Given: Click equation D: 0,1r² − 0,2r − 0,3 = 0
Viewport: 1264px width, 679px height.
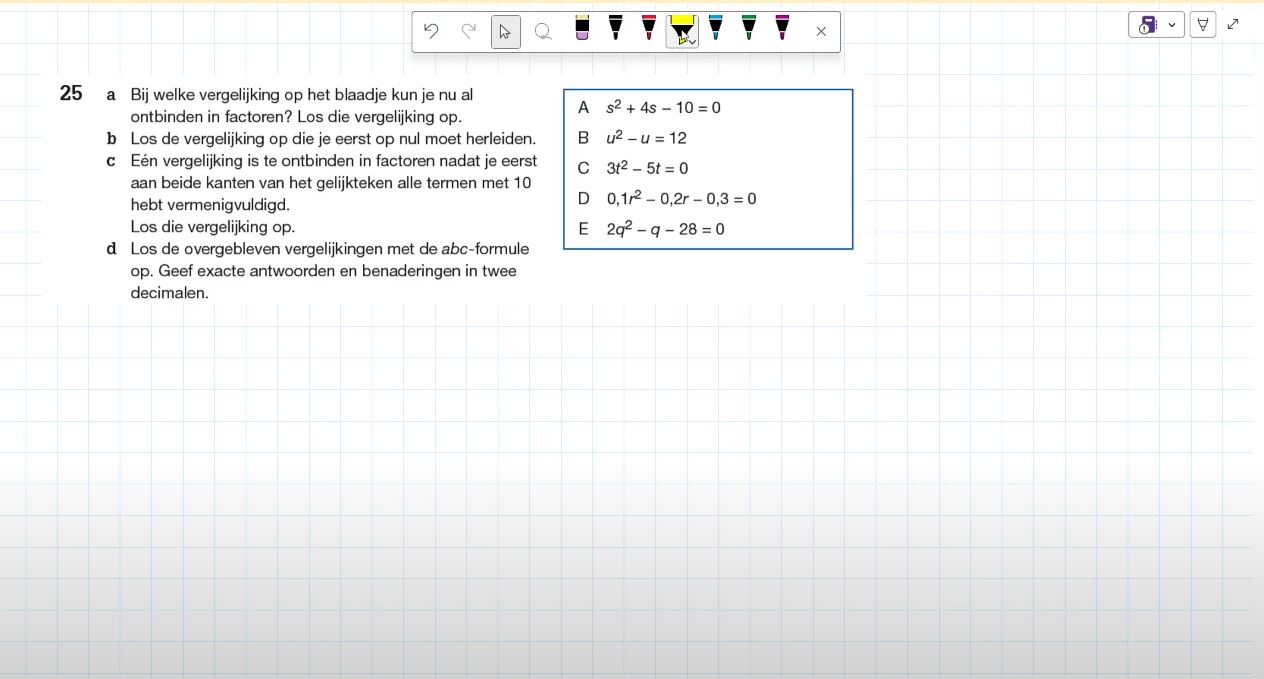Looking at the screenshot, I should click(x=681, y=199).
